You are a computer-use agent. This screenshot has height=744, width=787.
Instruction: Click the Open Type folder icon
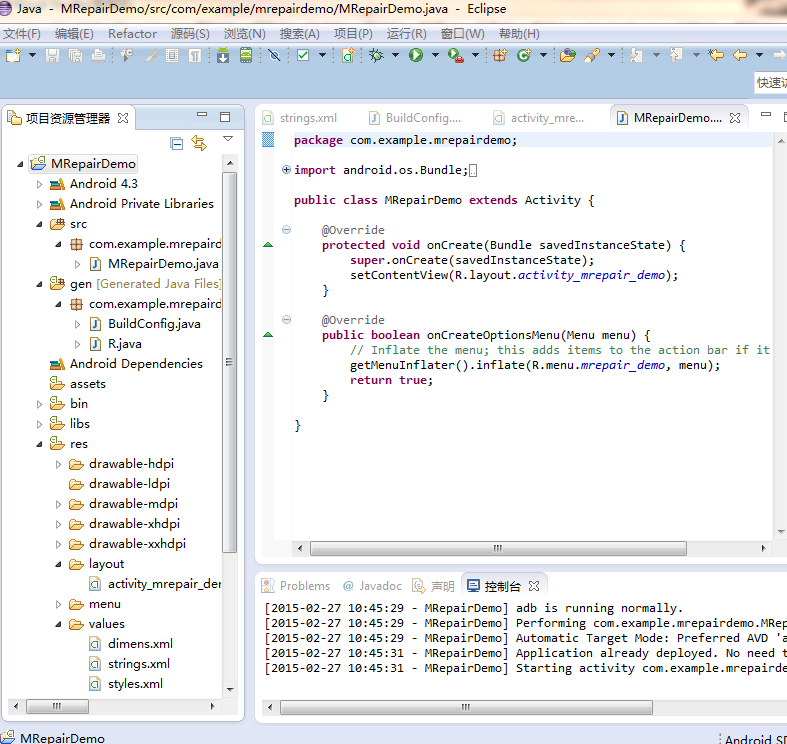568,55
